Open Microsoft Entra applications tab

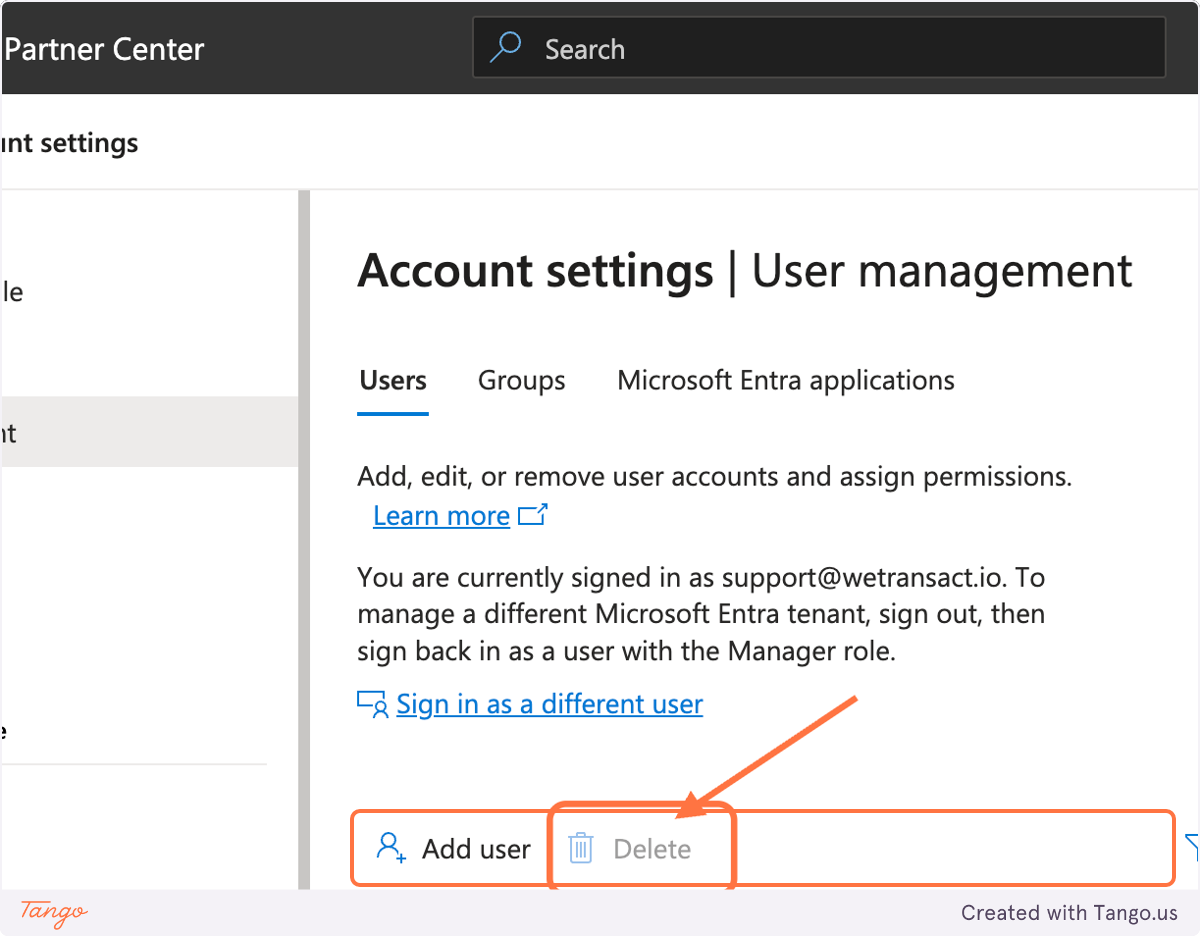pyautogui.click(x=786, y=381)
